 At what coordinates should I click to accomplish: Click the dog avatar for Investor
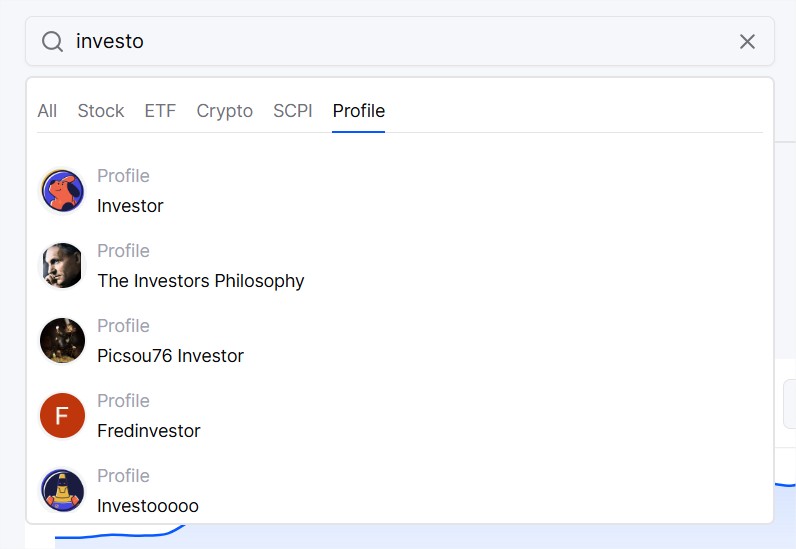coord(62,191)
